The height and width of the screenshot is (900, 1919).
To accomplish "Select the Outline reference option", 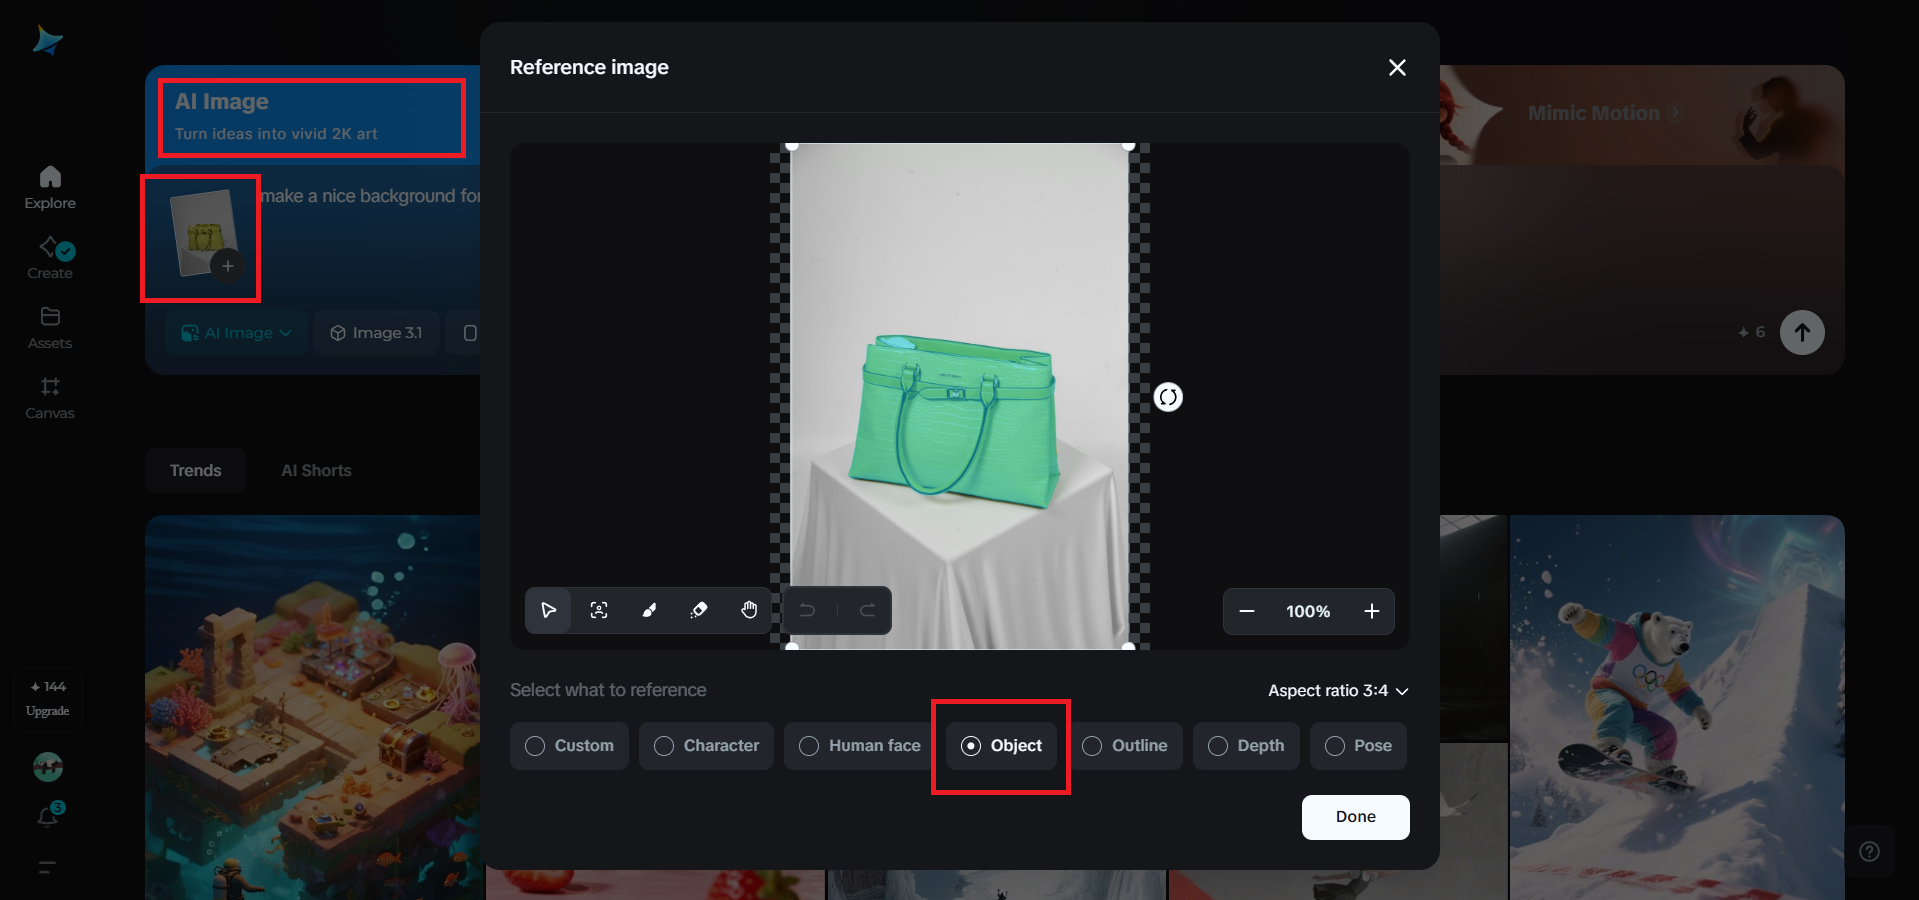I will pyautogui.click(x=1125, y=746).
